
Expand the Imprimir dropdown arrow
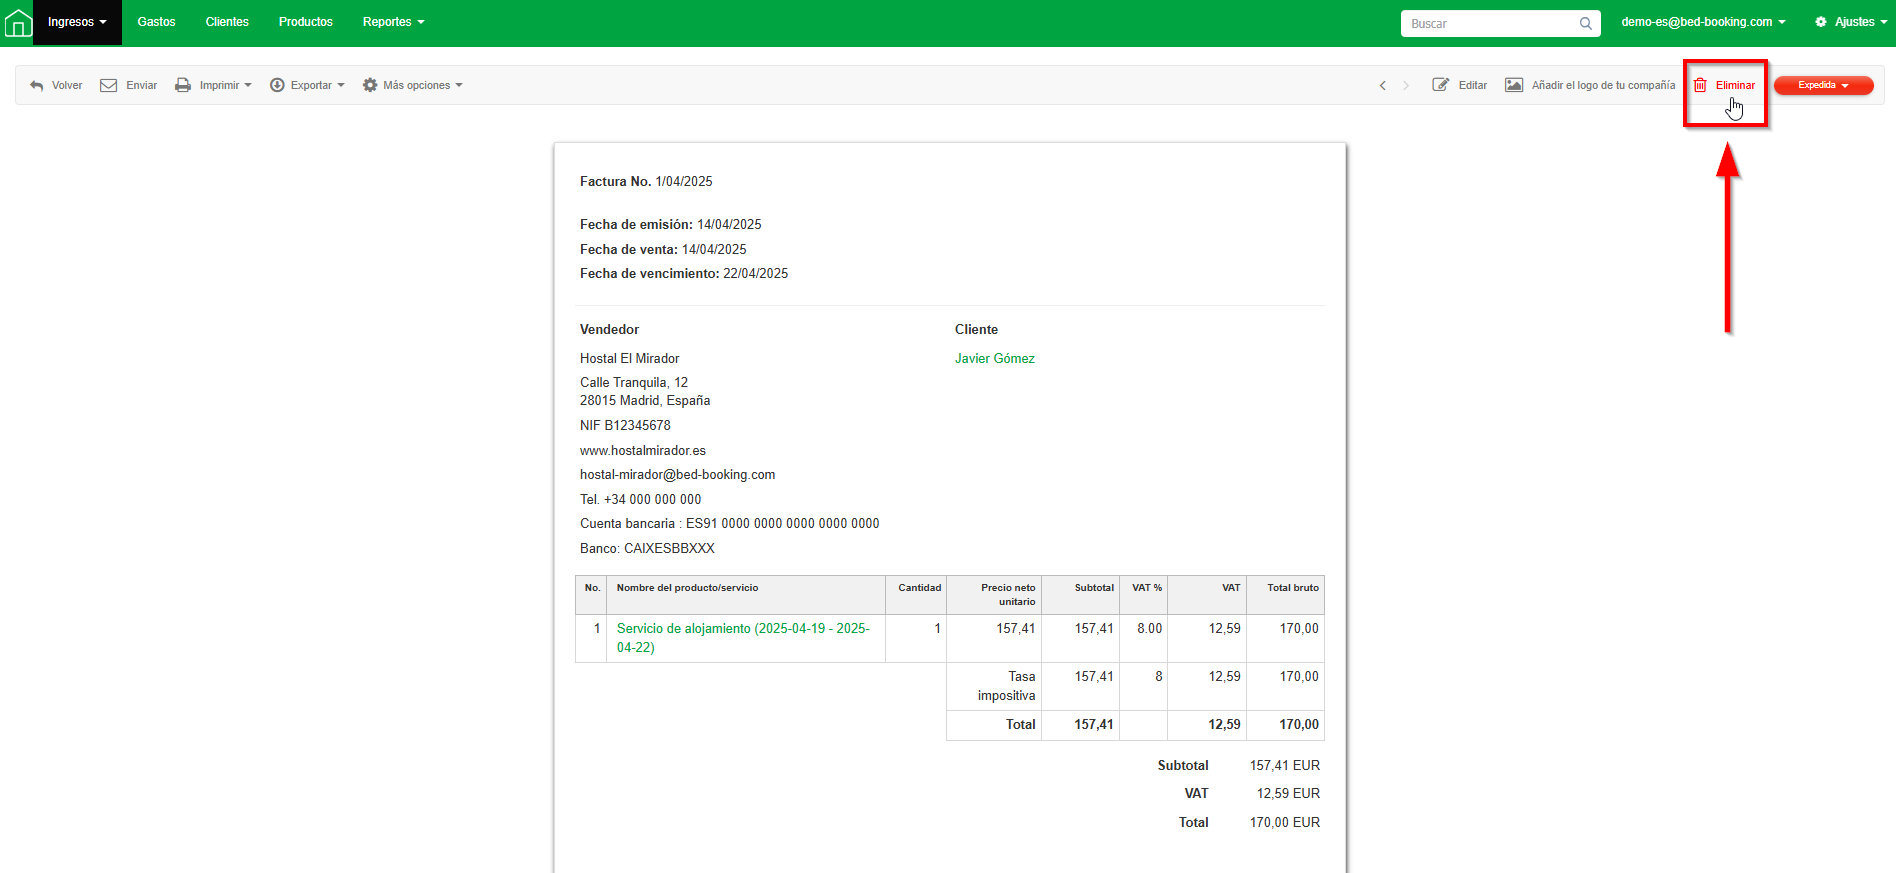(x=248, y=86)
